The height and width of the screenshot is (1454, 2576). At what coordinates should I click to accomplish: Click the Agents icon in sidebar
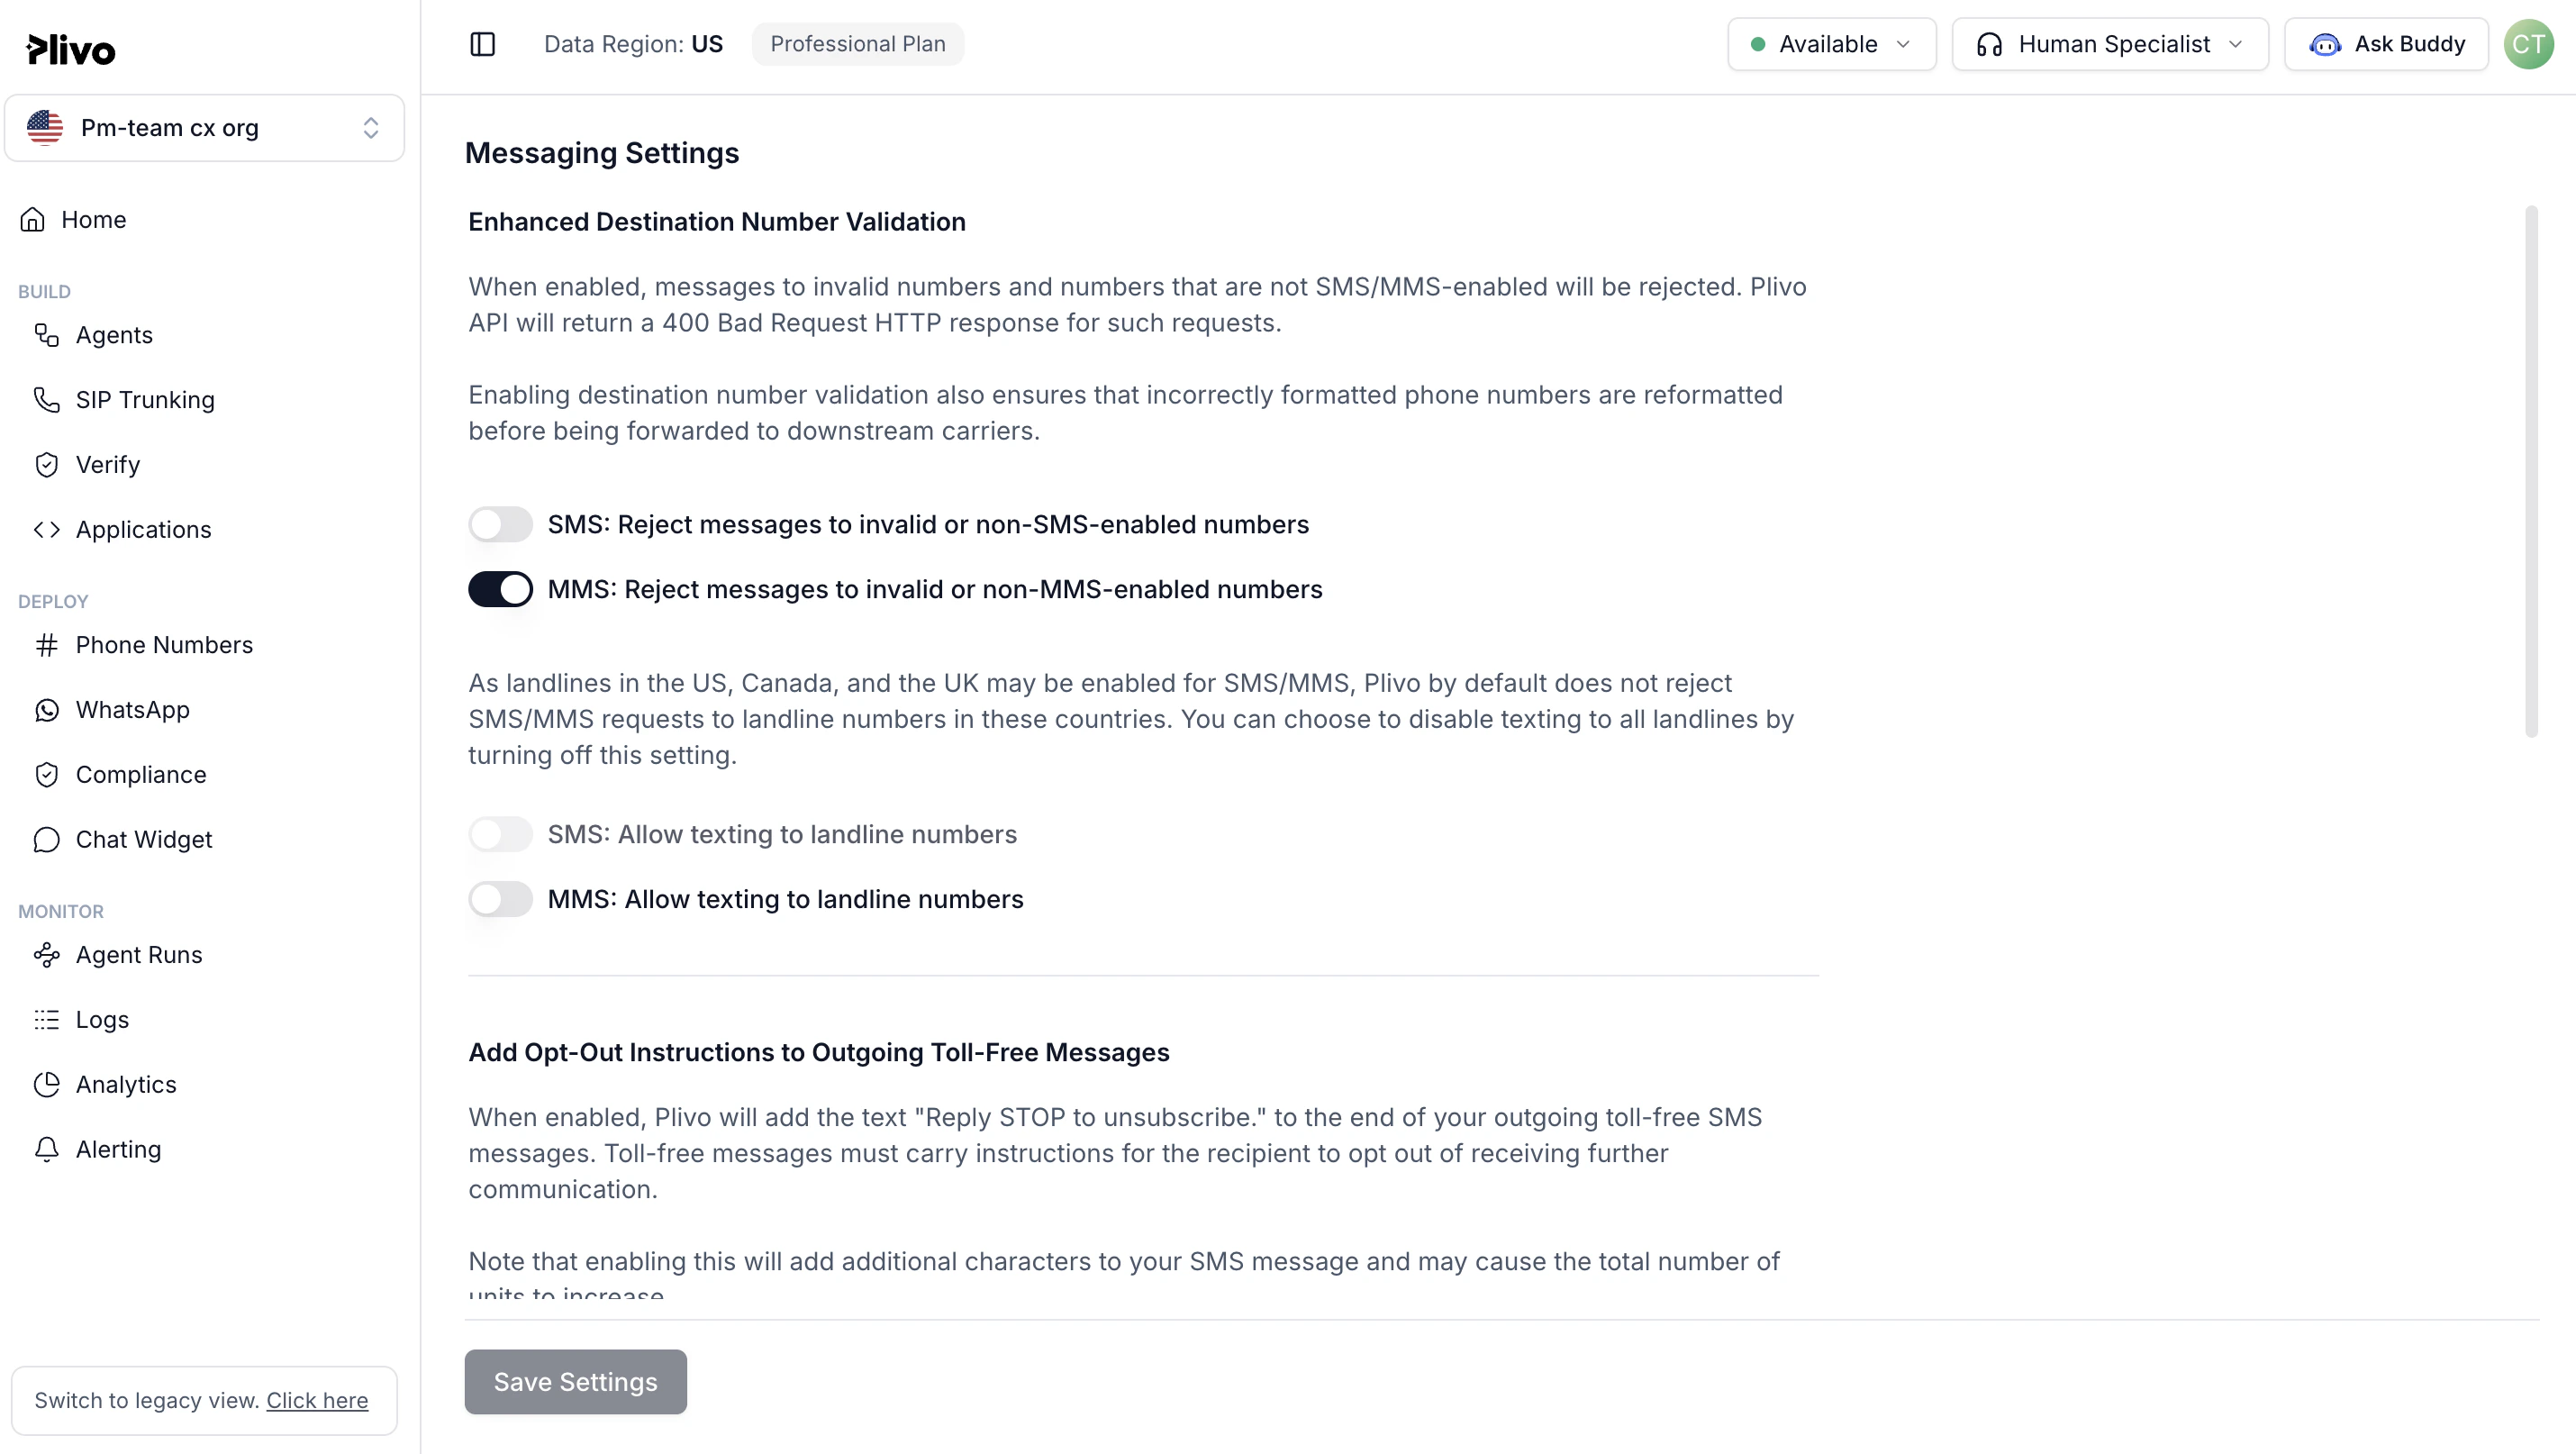point(47,335)
